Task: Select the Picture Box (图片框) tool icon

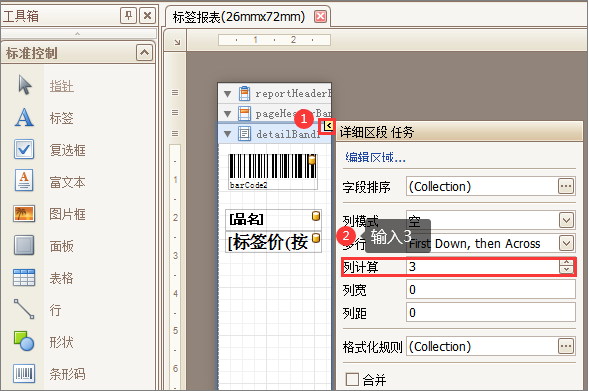Action: coord(24,214)
